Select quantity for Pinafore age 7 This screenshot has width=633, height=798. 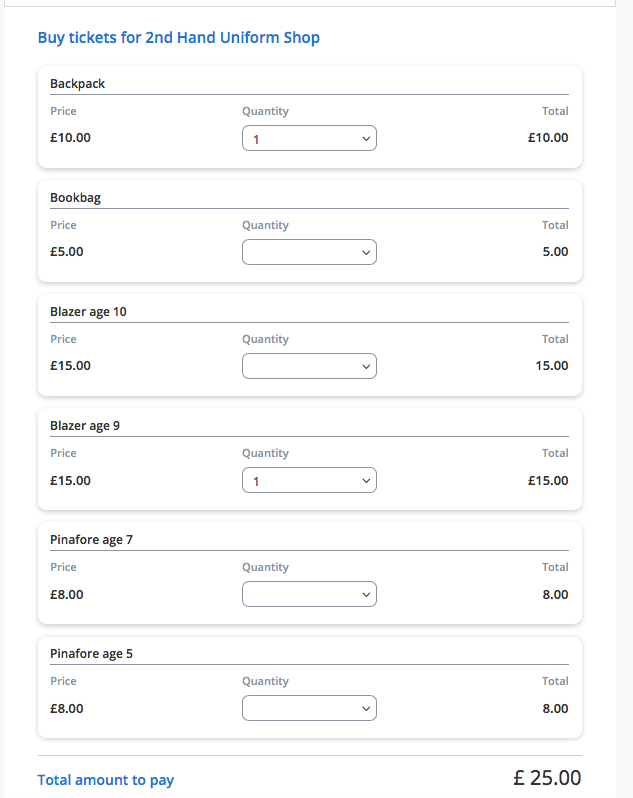[309, 594]
